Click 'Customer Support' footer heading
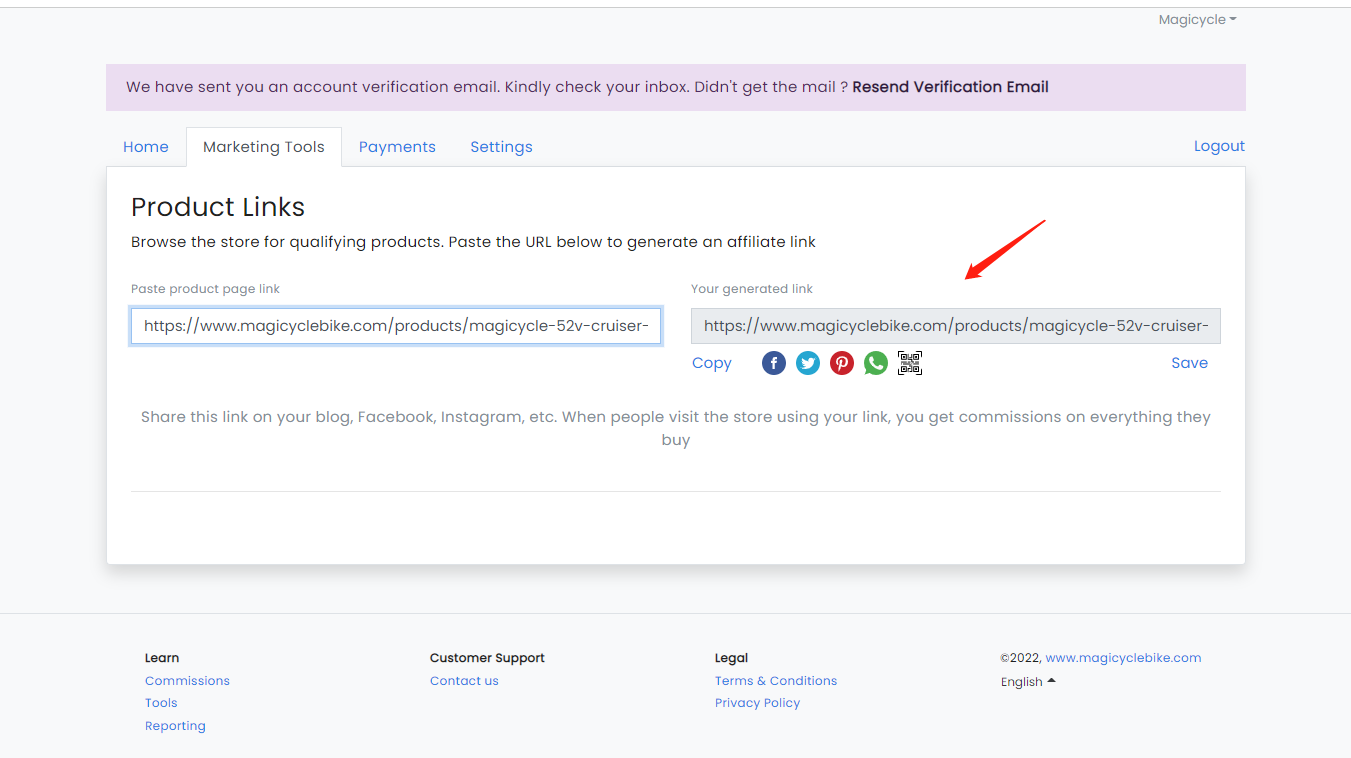 click(x=487, y=658)
